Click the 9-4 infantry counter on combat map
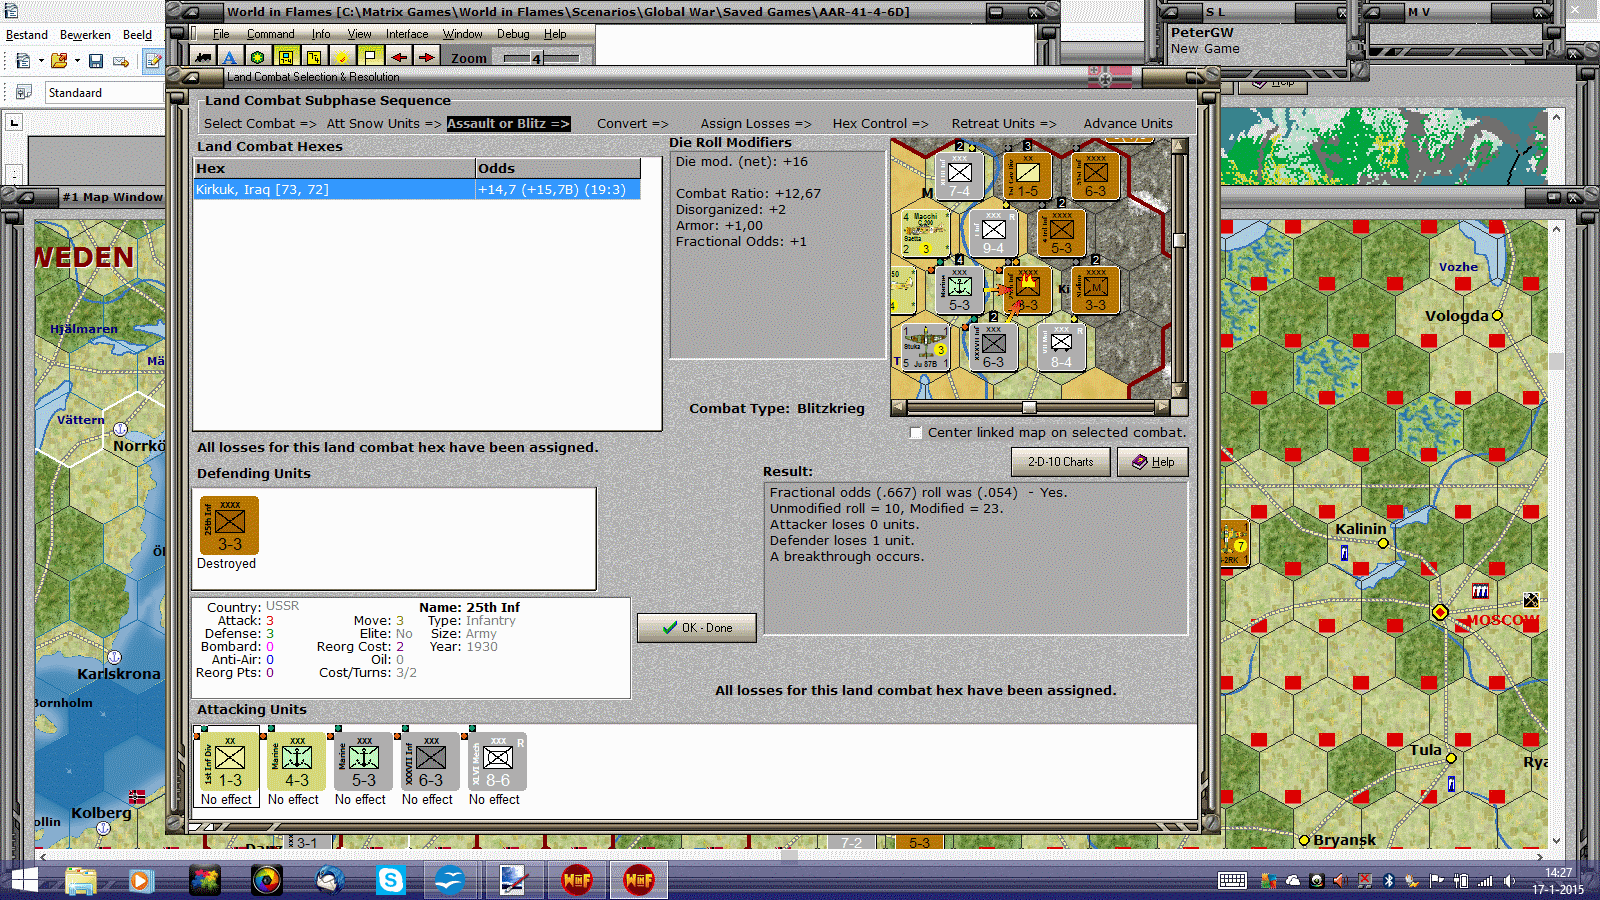The width and height of the screenshot is (1600, 900). pyautogui.click(x=993, y=233)
